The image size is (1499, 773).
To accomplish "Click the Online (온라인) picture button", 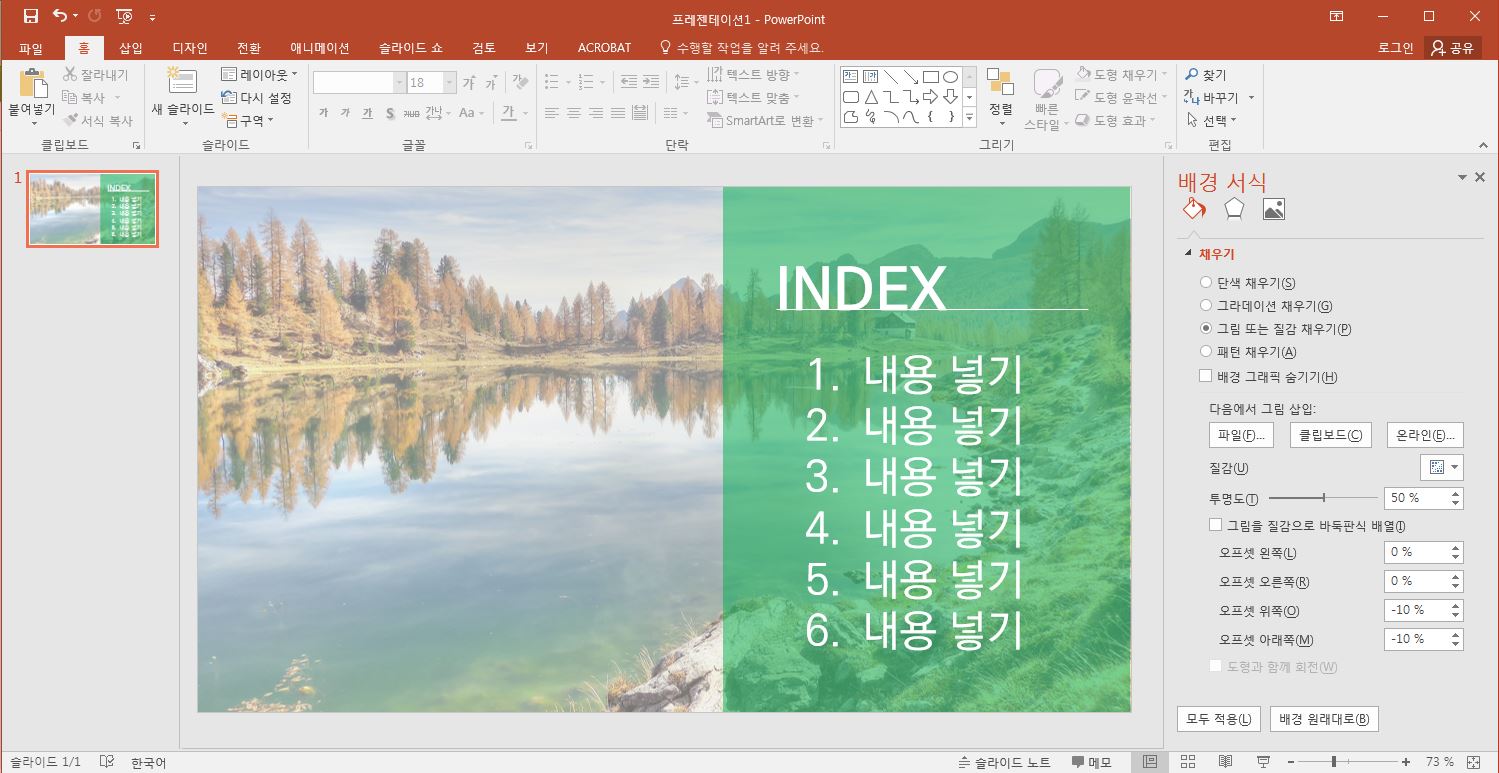I will [1424, 435].
